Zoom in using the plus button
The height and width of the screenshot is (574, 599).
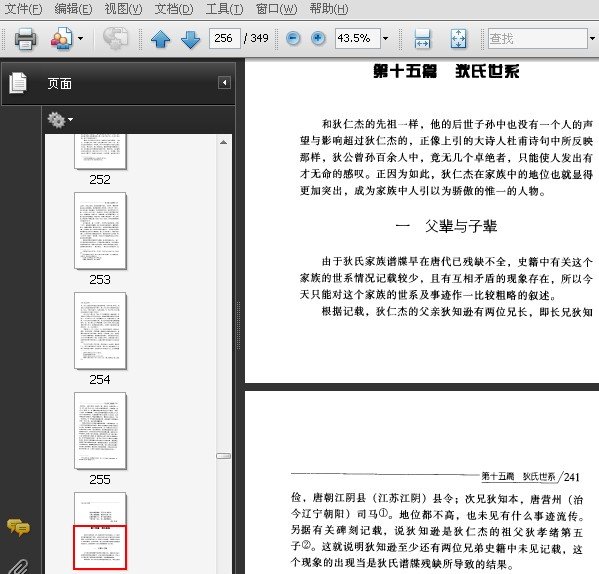pos(318,38)
